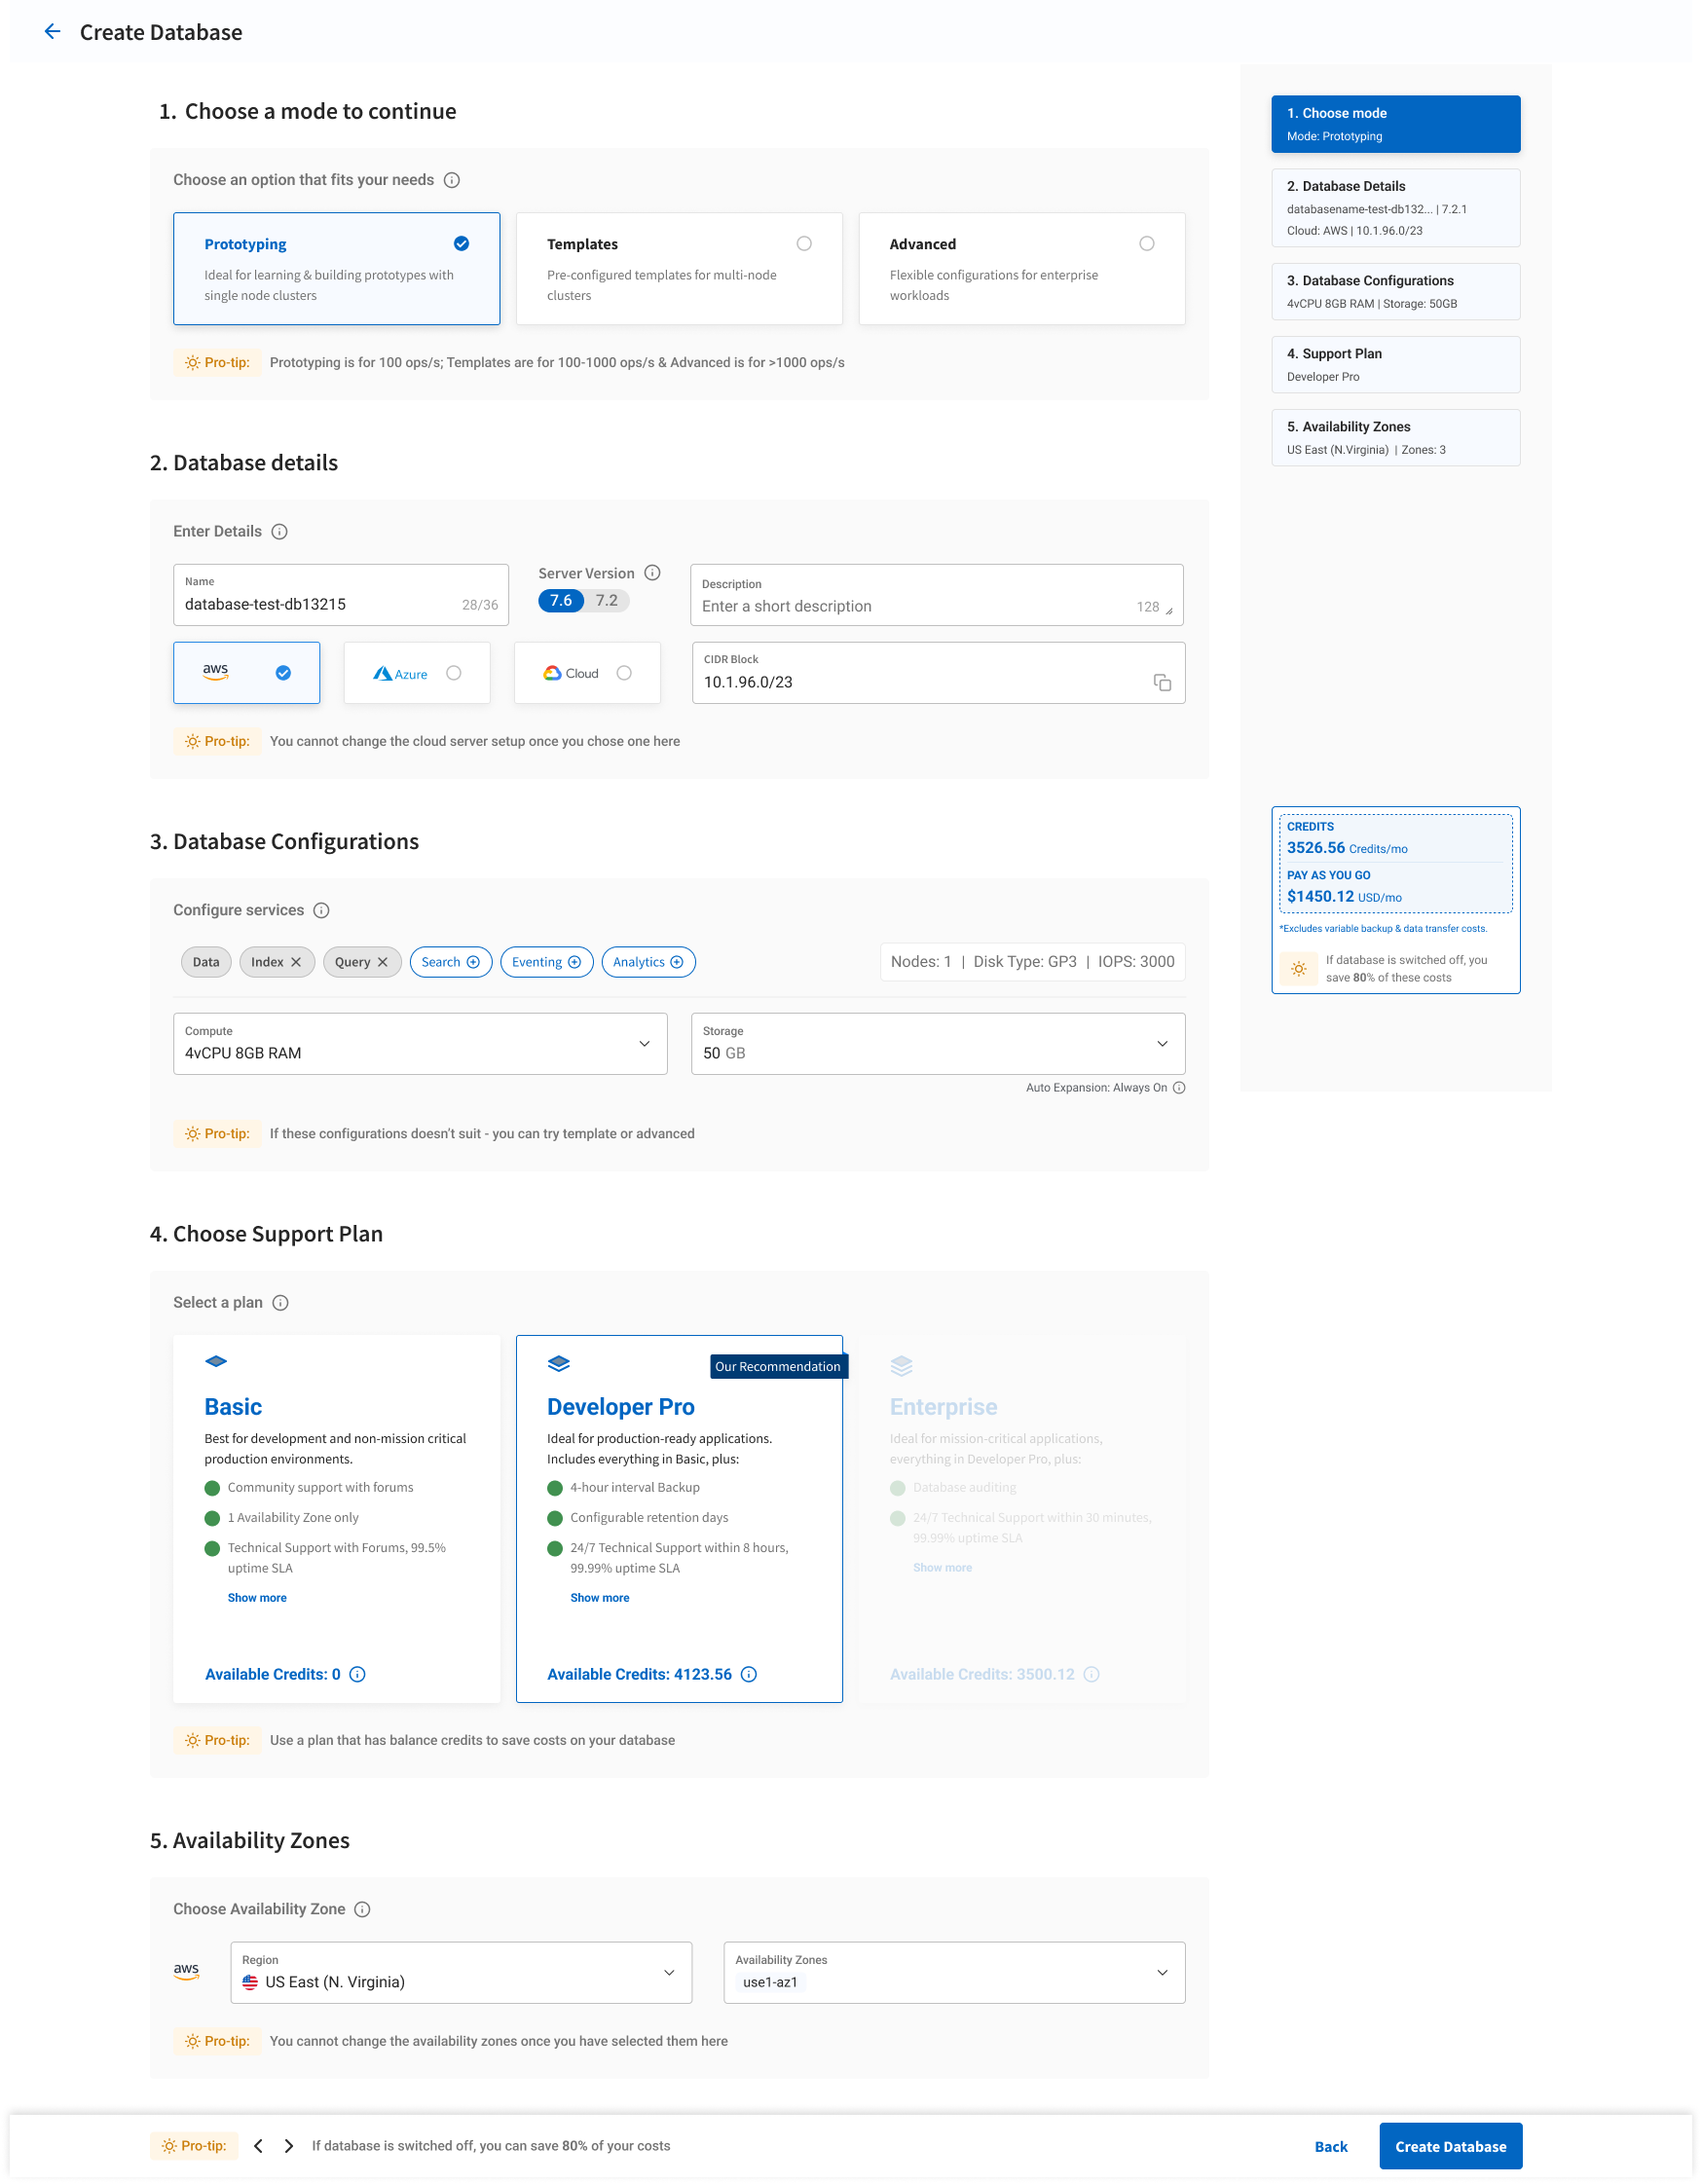Remove the Query service tag
Image resolution: width=1702 pixels, height=2184 pixels.
tap(384, 962)
